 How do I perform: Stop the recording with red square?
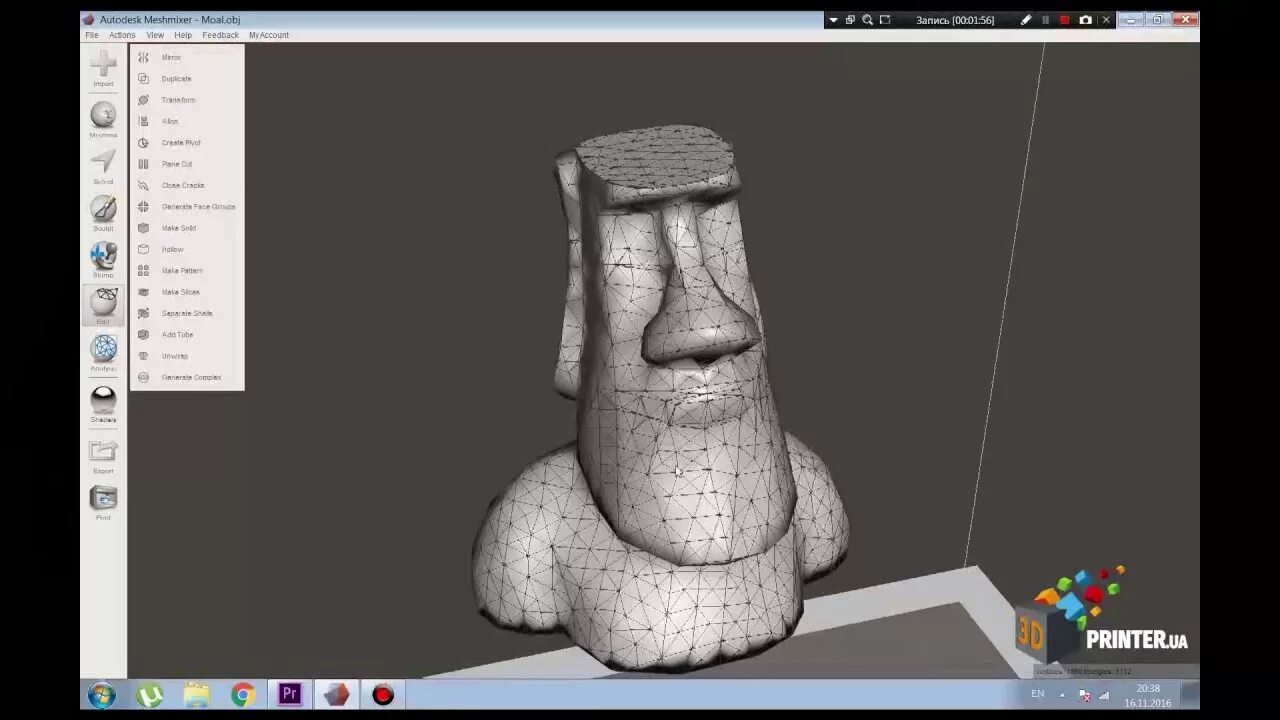coord(1065,20)
